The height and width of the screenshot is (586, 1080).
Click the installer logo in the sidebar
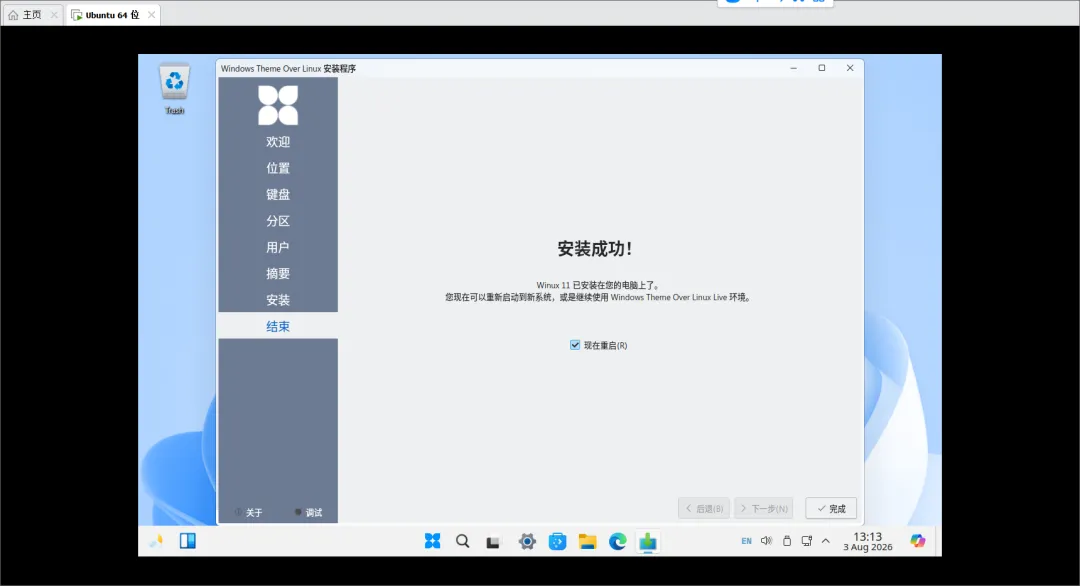coord(278,105)
